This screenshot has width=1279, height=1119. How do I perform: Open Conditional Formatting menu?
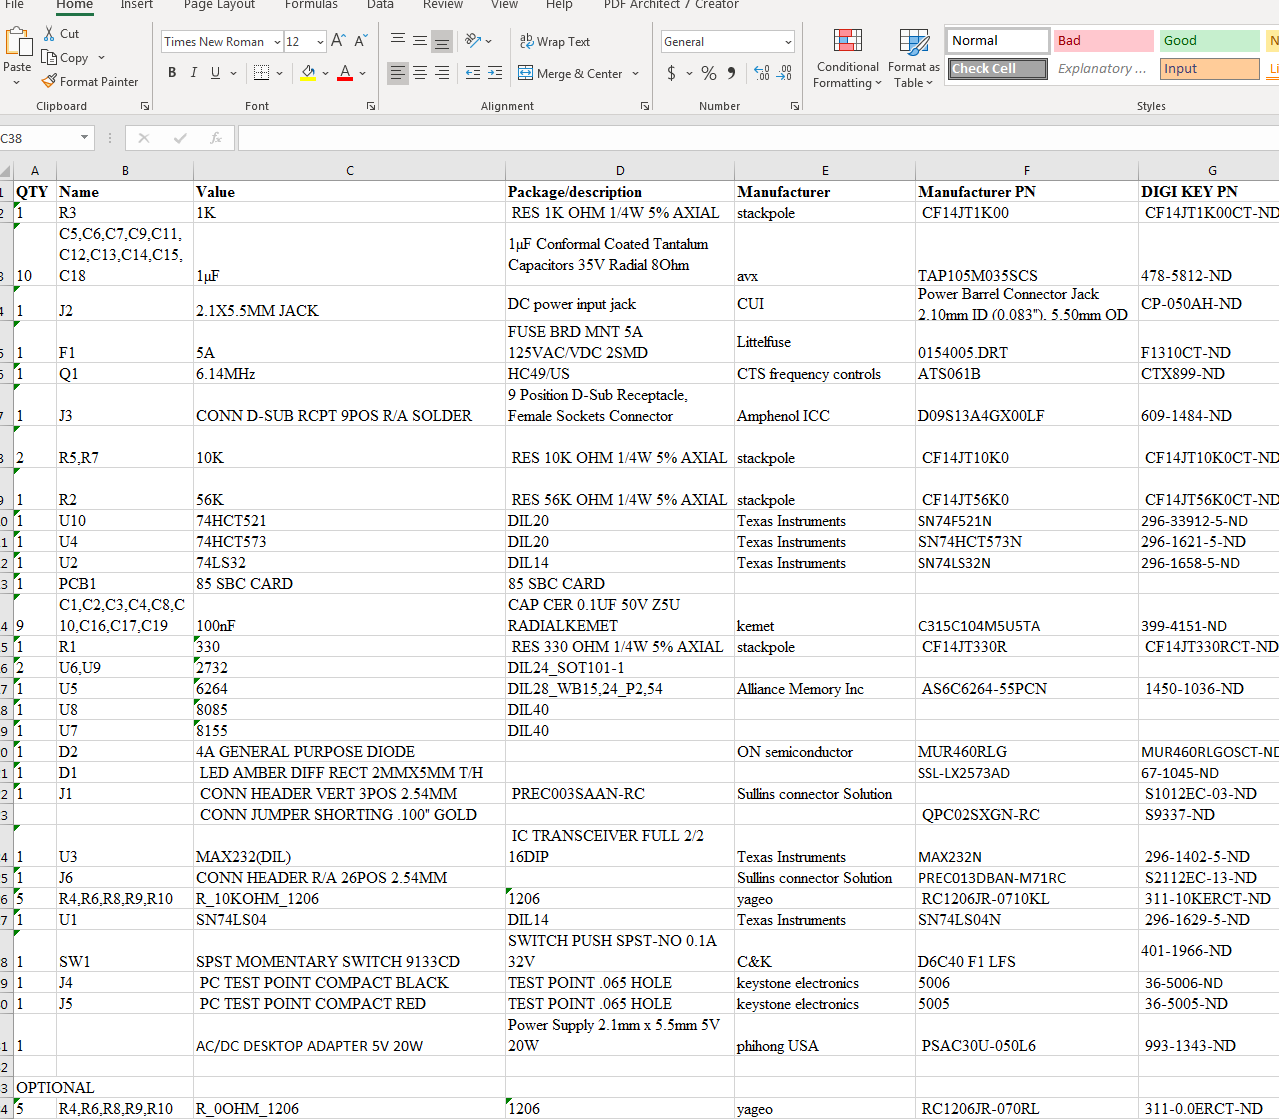pyautogui.click(x=847, y=60)
